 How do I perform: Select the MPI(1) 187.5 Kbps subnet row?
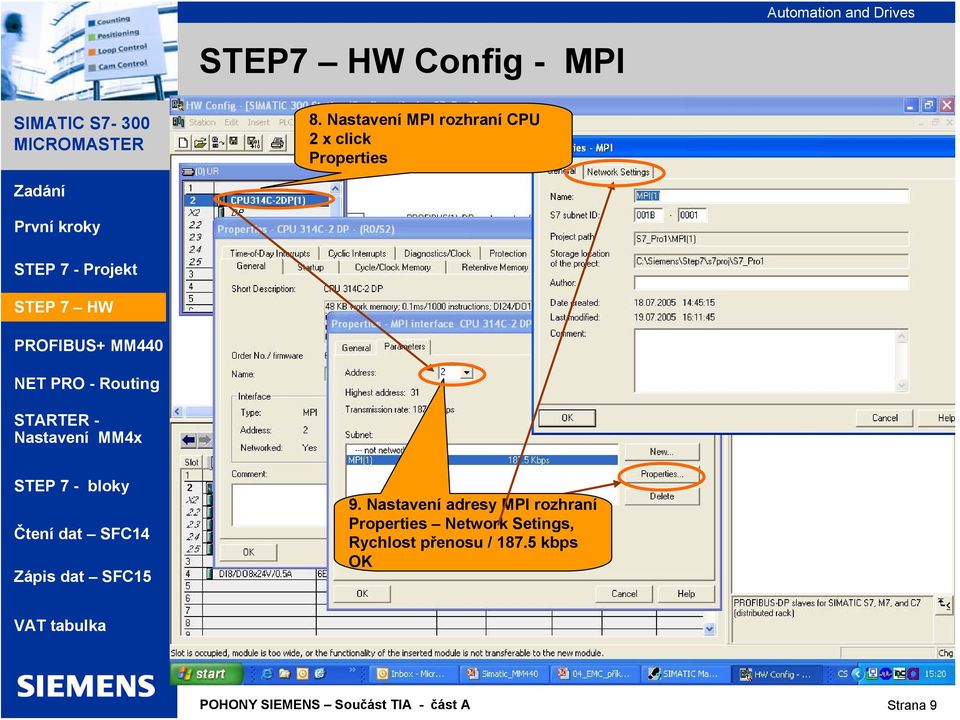(482, 460)
